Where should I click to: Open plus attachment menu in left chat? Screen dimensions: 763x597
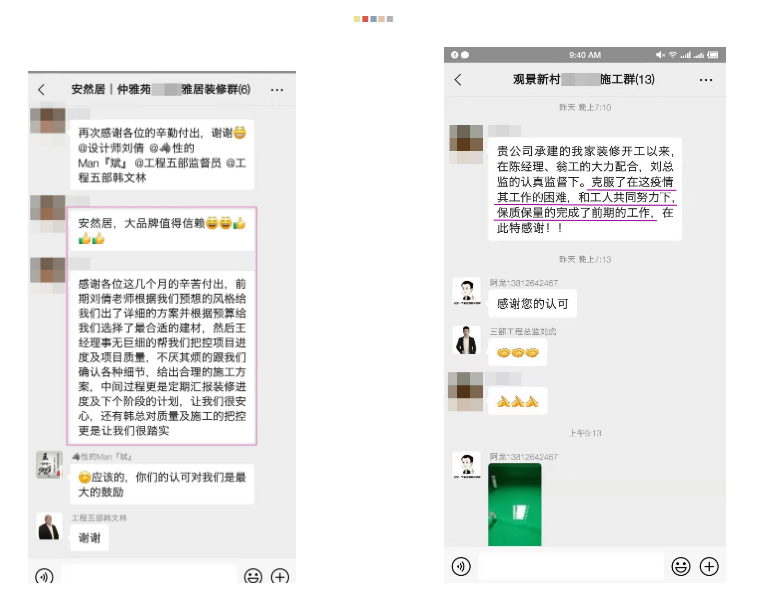(280, 576)
